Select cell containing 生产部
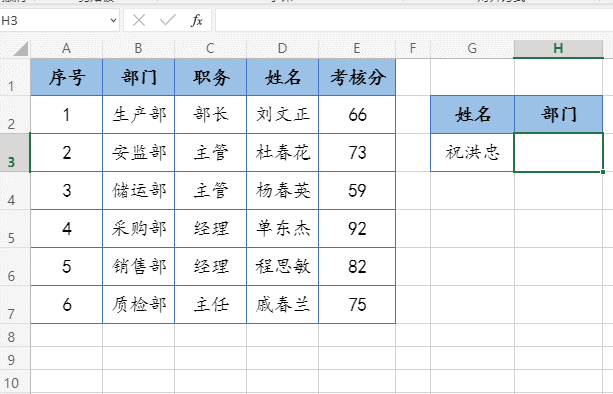The width and height of the screenshot is (613, 394). (x=138, y=115)
